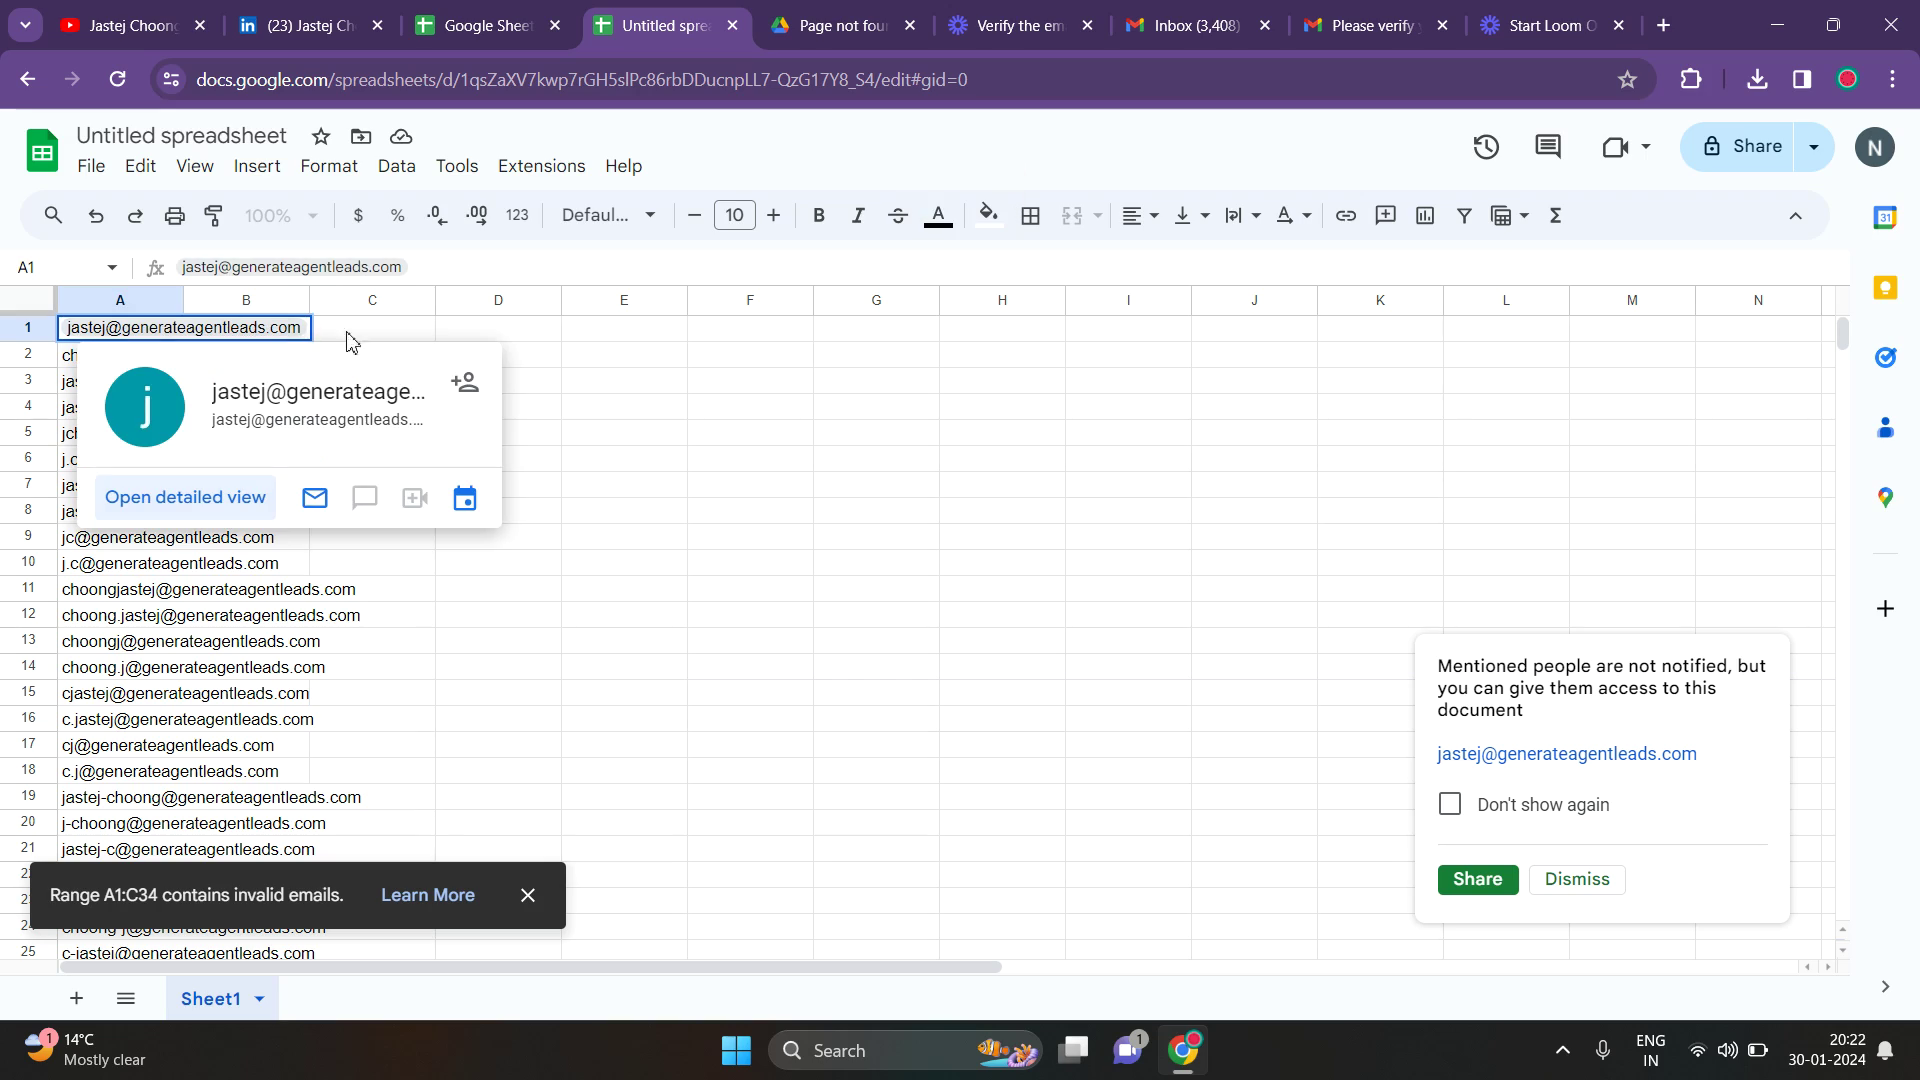Check the Don't show again checkbox
Screen dimensions: 1920x1080
[1449, 805]
